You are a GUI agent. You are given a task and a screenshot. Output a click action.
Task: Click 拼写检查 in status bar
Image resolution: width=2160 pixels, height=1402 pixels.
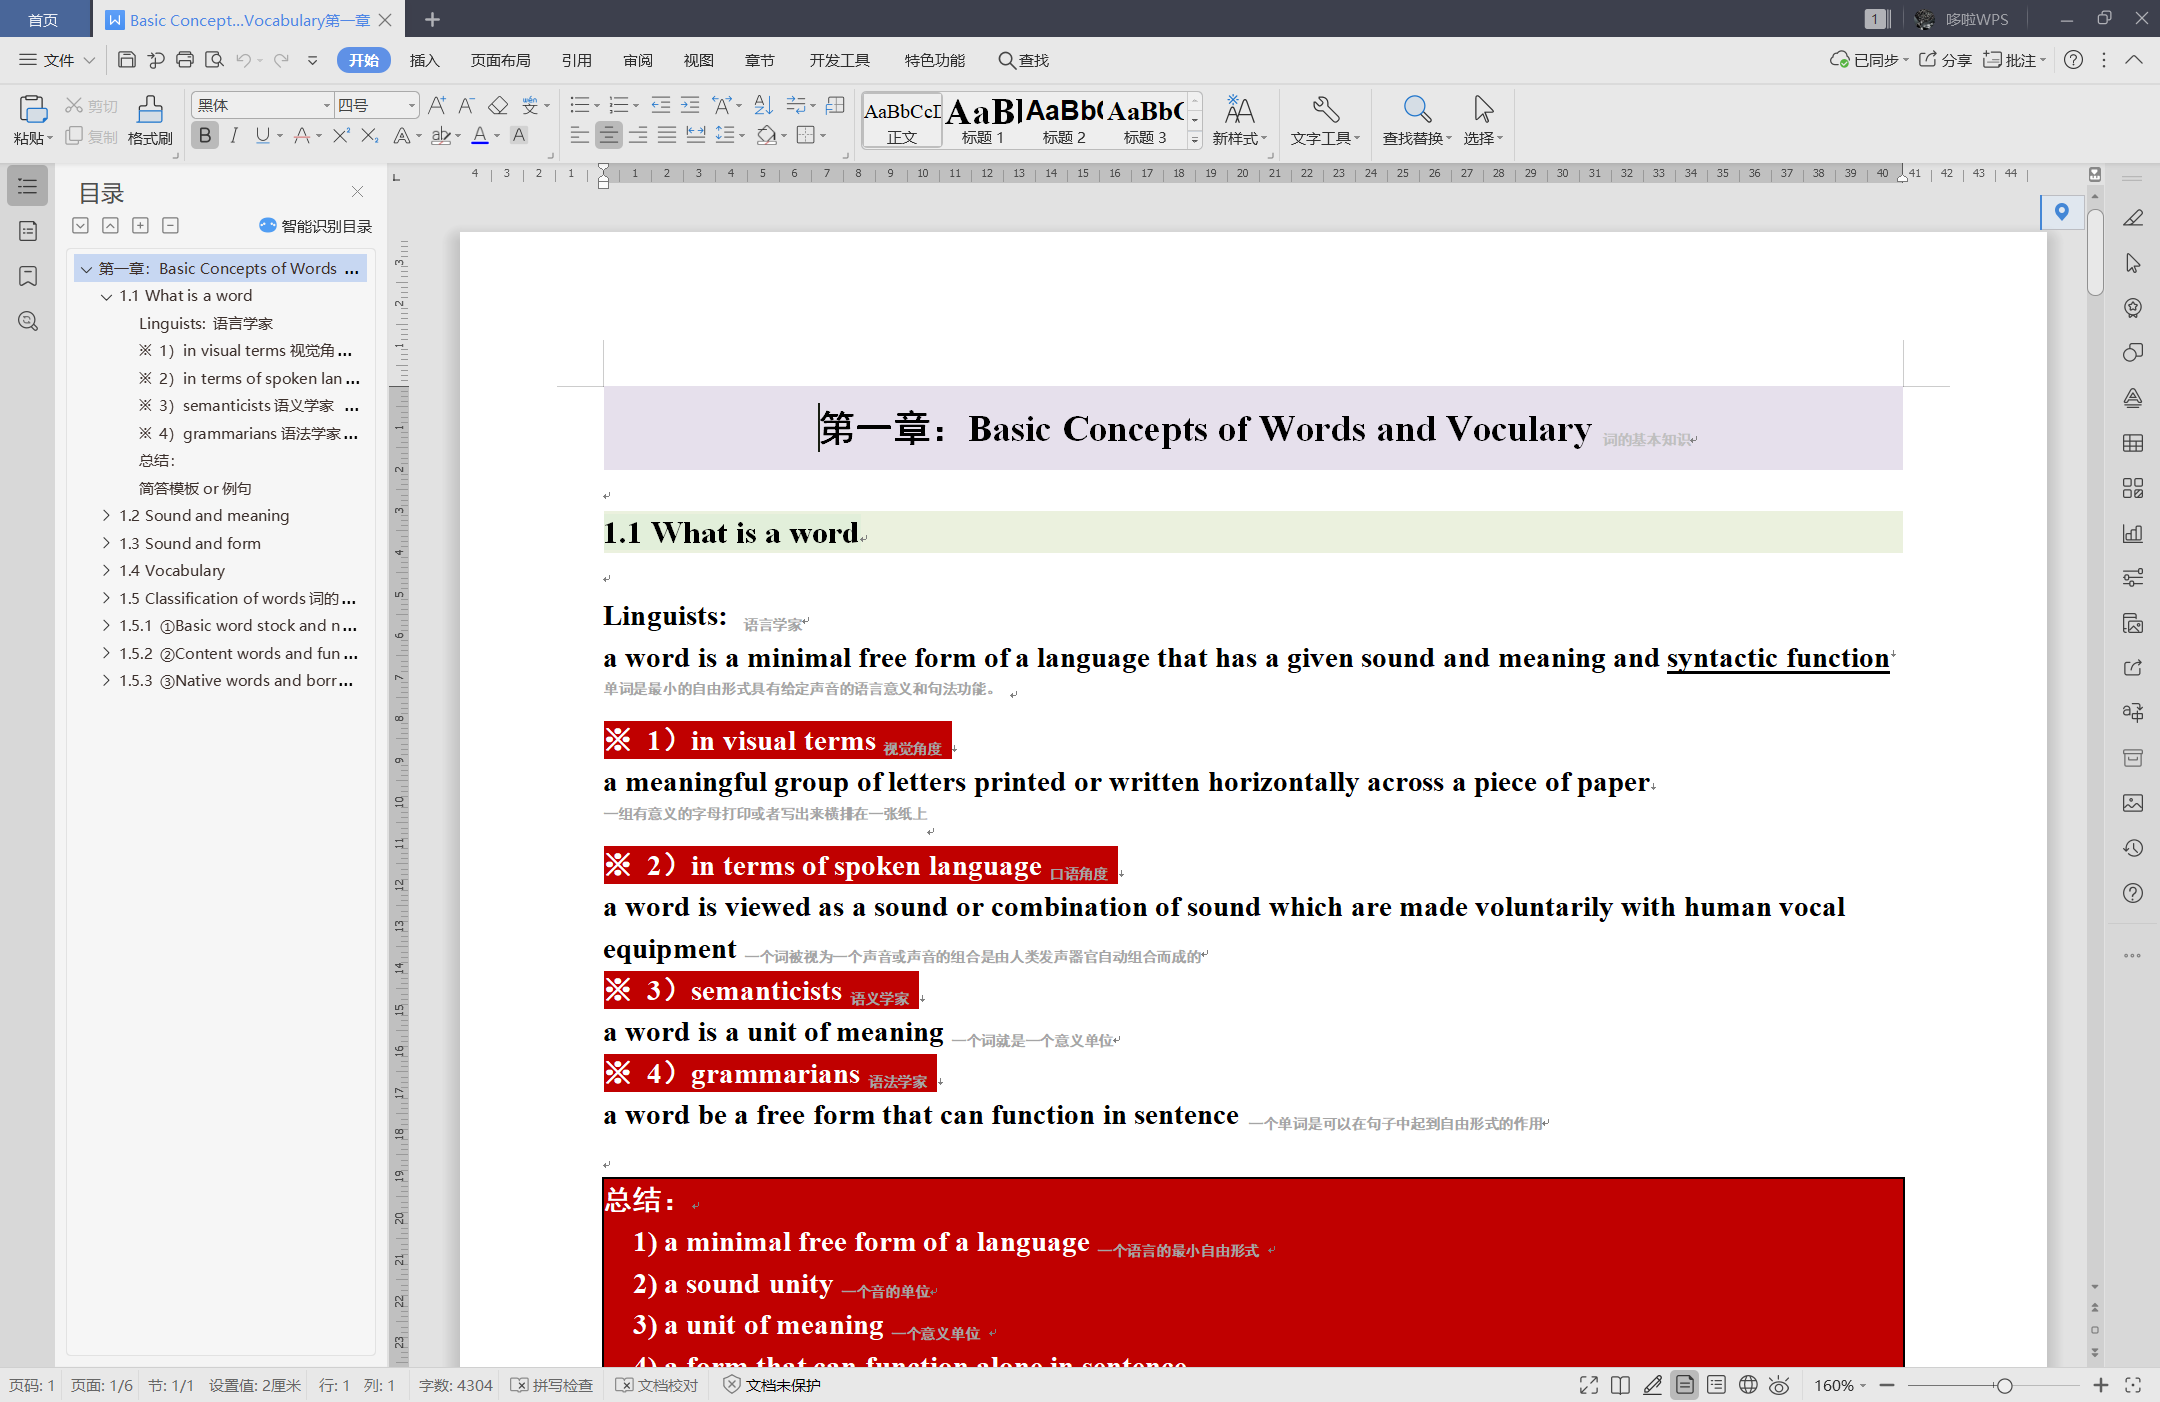[552, 1385]
